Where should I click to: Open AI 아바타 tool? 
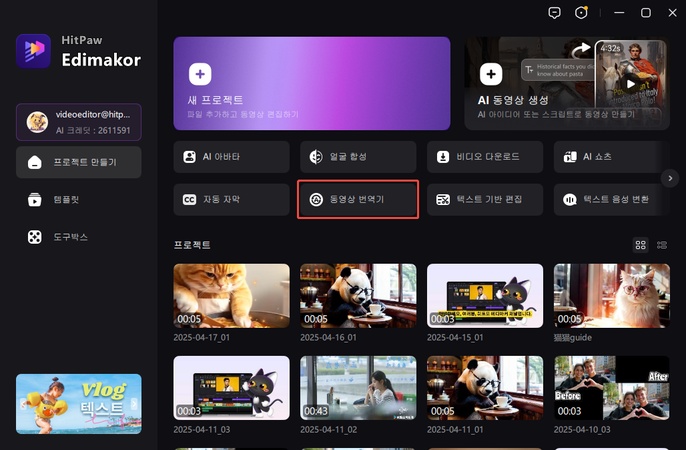(230, 157)
